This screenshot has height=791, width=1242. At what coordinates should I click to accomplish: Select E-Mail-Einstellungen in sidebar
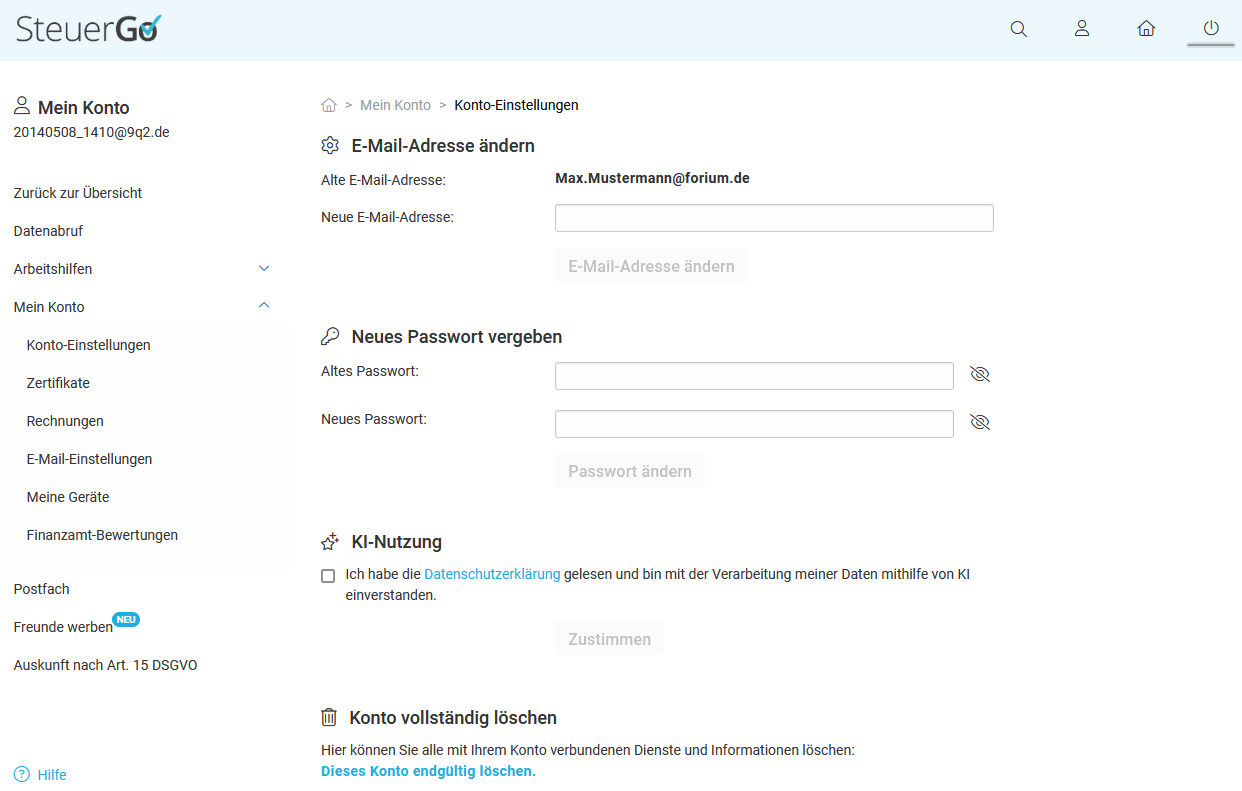(x=89, y=459)
